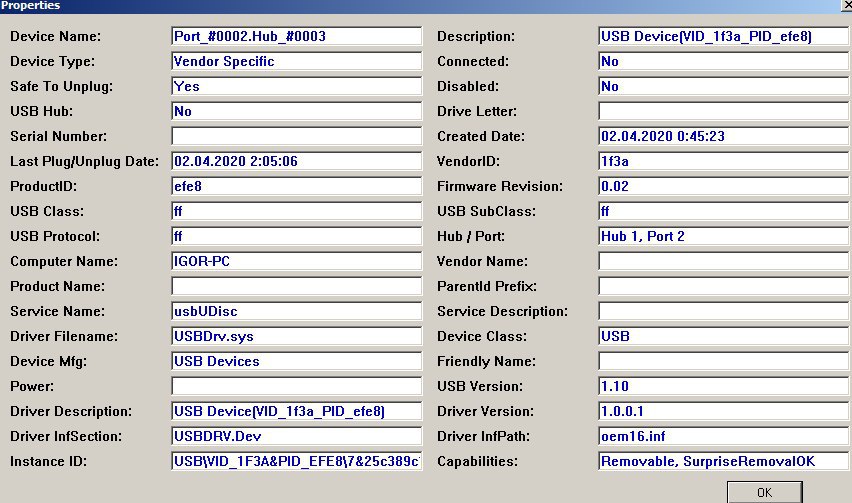
Task: Focus the empty Power field
Action: pos(297,386)
